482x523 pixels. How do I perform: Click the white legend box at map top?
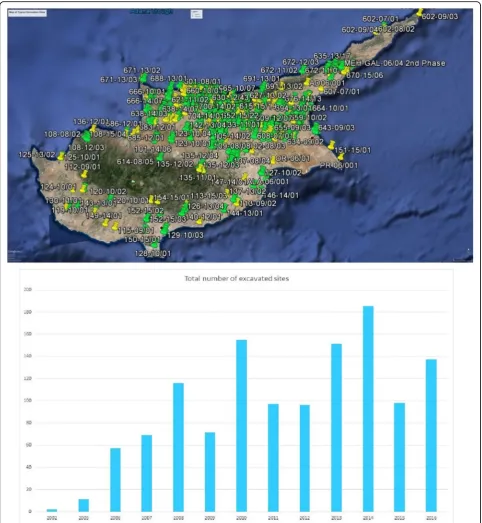tap(196, 14)
